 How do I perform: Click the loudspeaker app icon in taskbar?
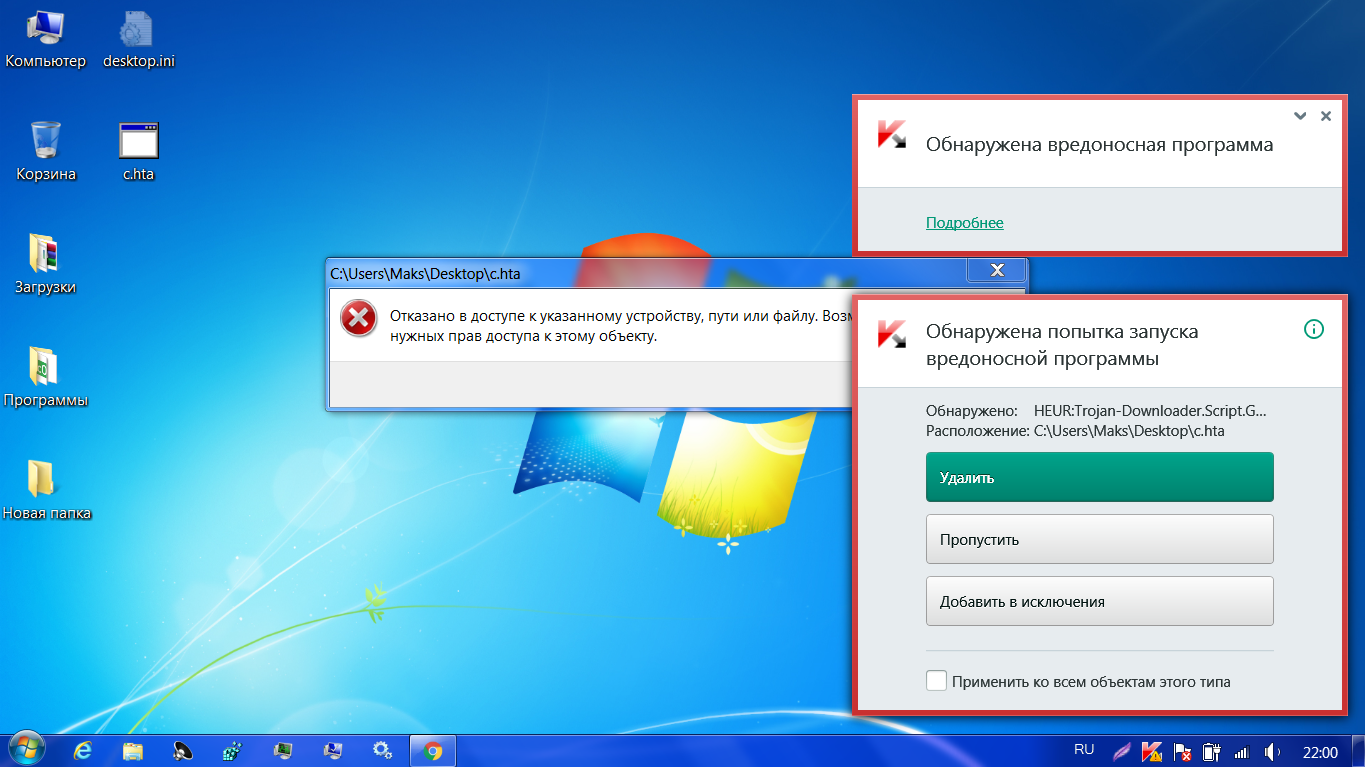[183, 750]
